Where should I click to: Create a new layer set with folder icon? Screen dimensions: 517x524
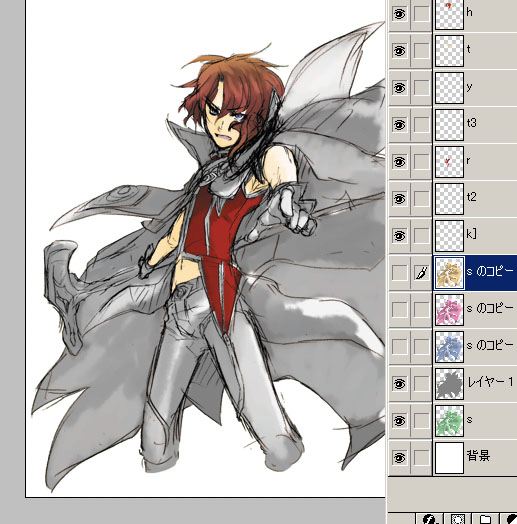click(485, 519)
